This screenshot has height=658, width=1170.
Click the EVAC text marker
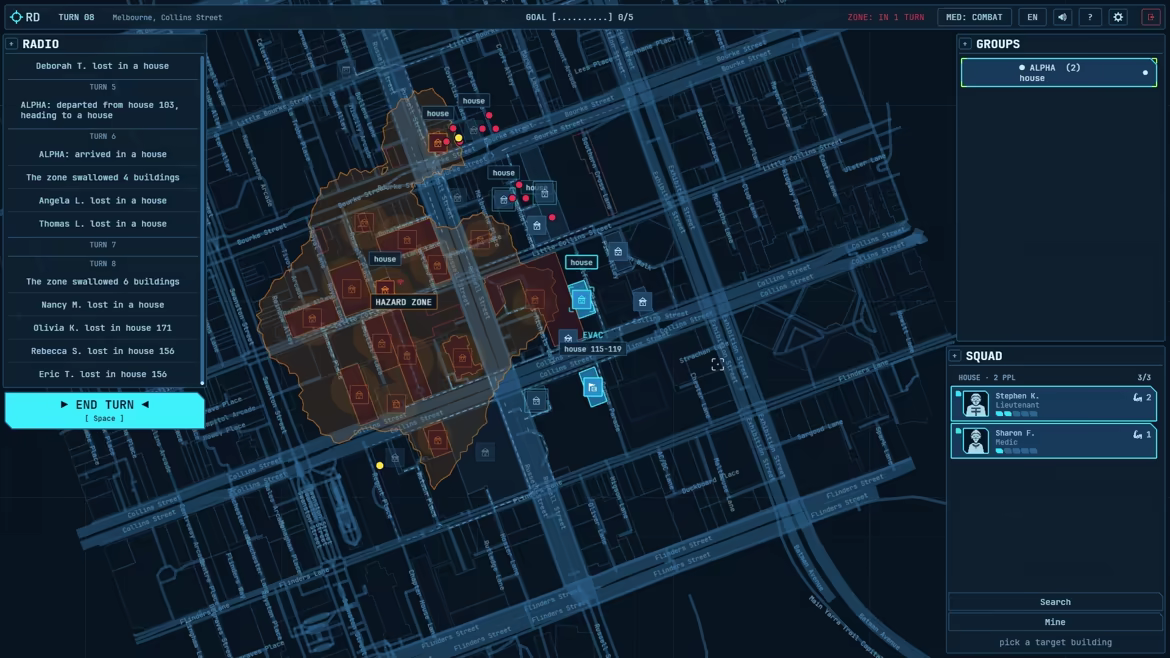point(592,335)
